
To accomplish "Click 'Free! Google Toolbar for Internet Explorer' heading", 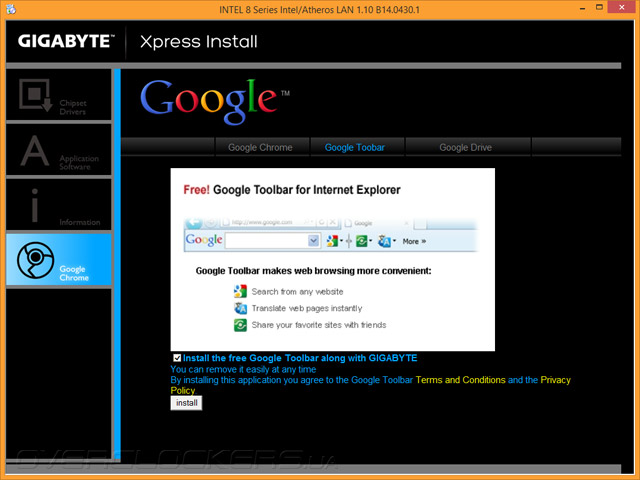I will click(x=292, y=190).
